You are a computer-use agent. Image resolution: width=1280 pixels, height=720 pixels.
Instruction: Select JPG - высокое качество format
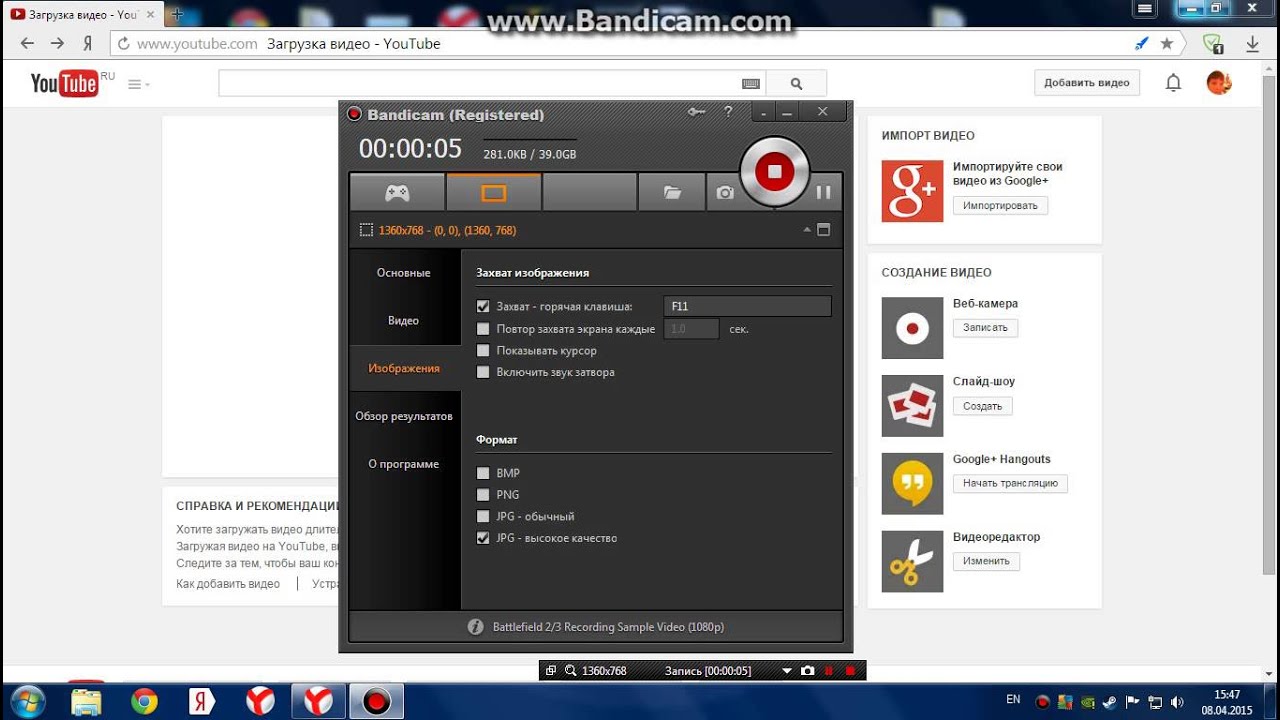(x=484, y=538)
